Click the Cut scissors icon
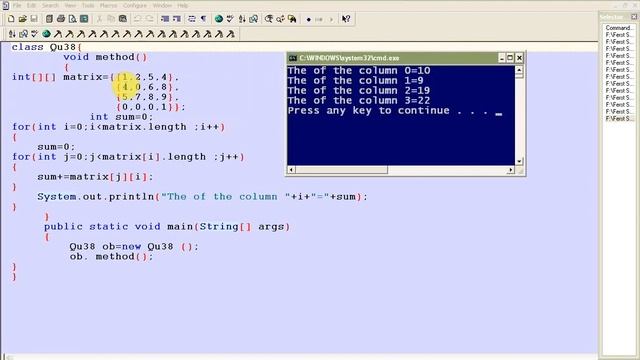Image resolution: width=640 pixels, height=360 pixels. click(99, 19)
